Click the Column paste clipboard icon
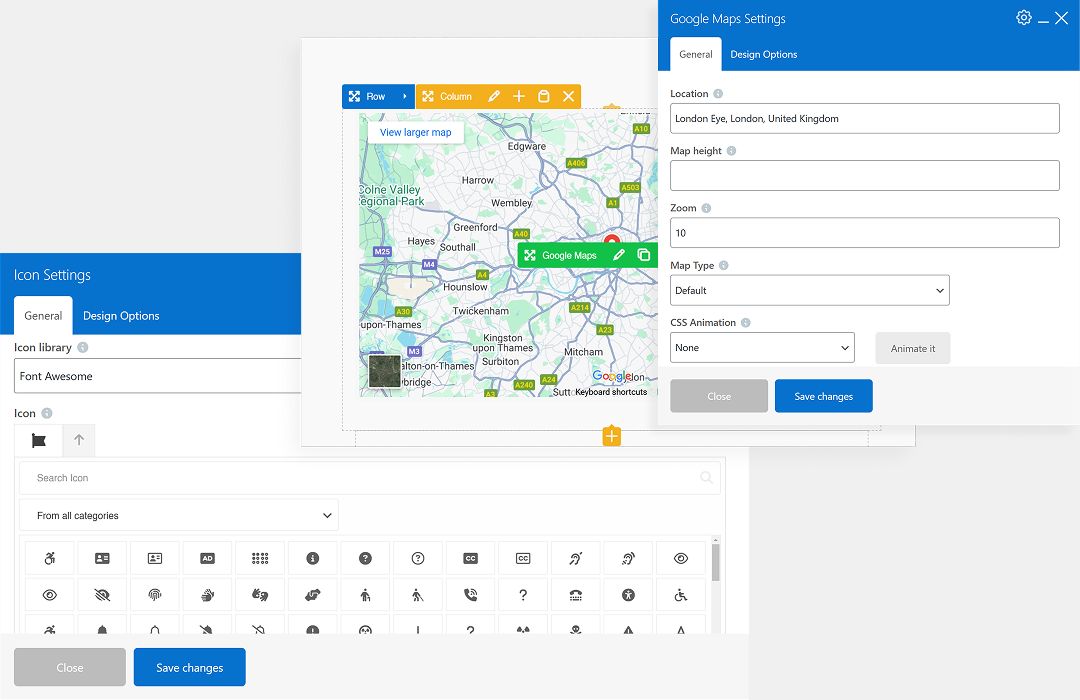The width and height of the screenshot is (1080, 700). coord(544,96)
